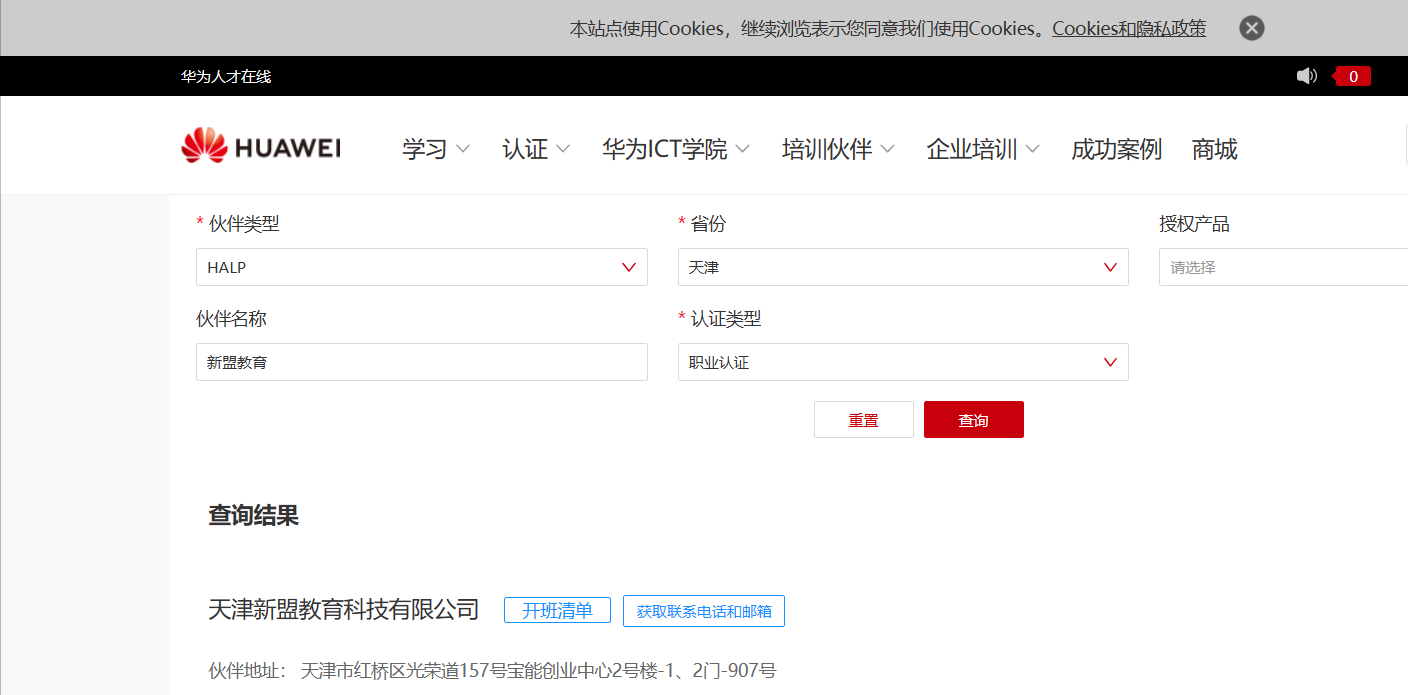1408x695 pixels.
Task: Click the red notification badge showing 0
Action: pyautogui.click(x=1351, y=75)
